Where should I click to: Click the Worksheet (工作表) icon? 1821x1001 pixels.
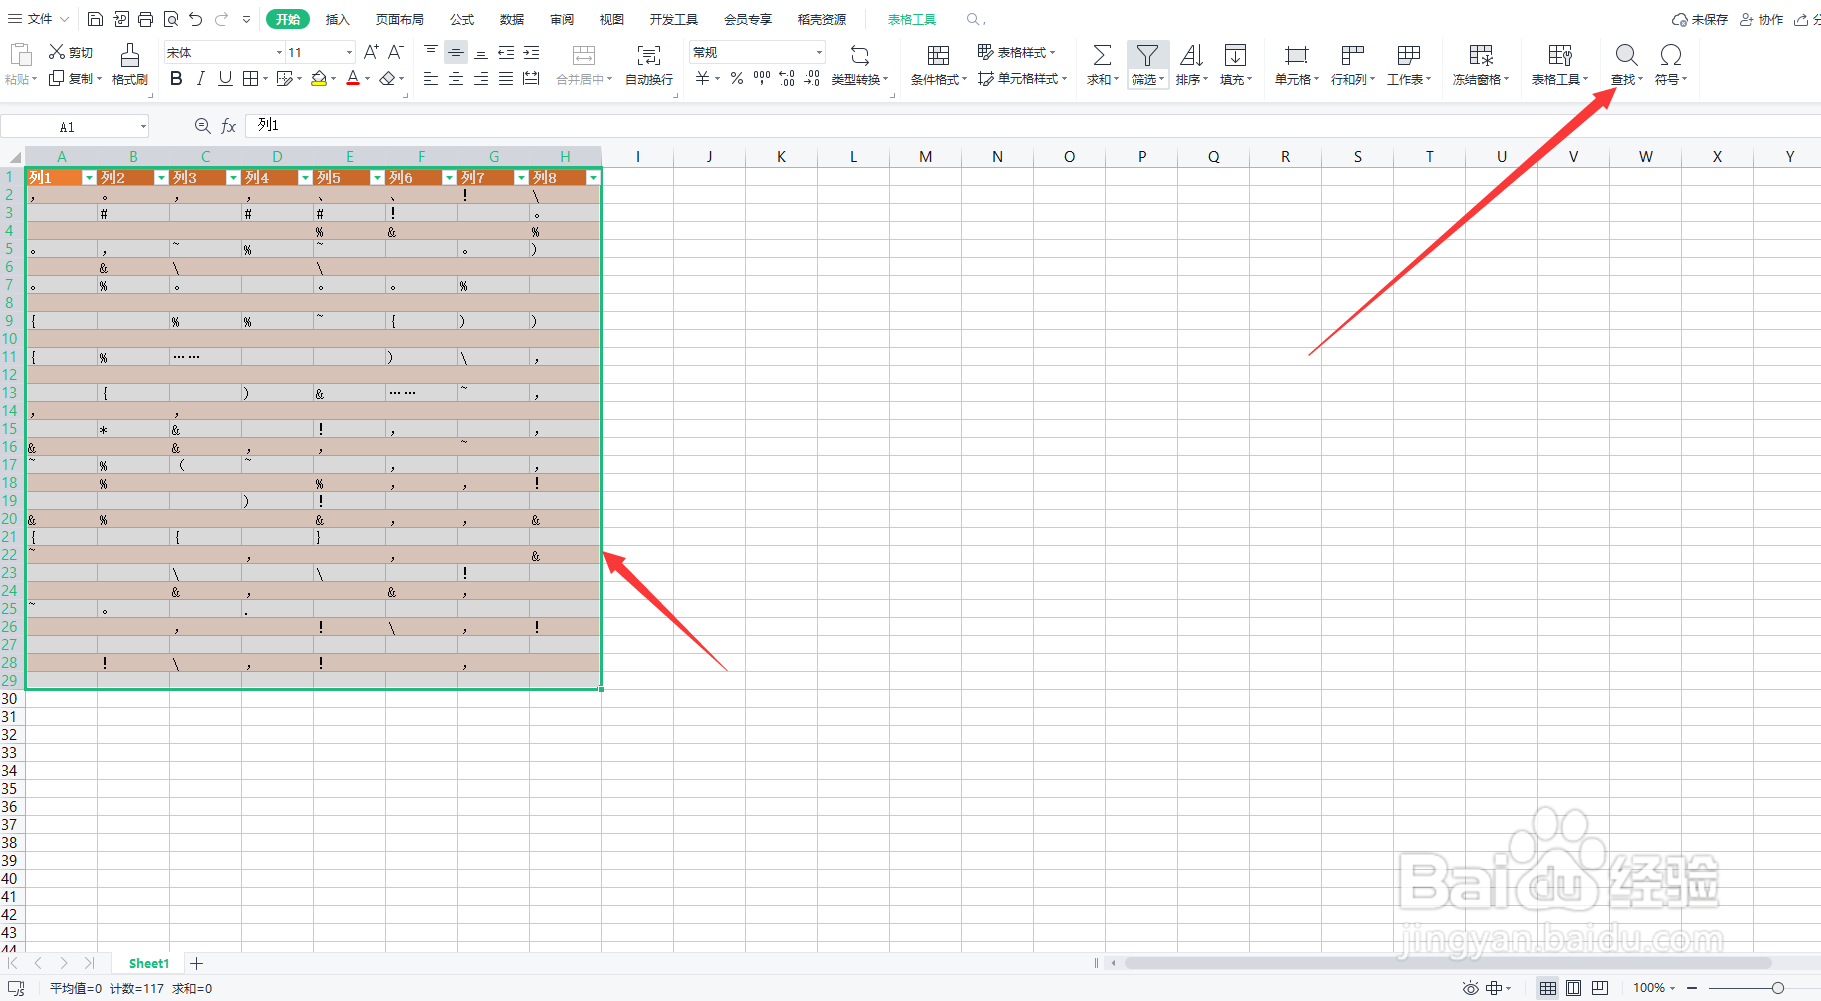coord(1408,55)
